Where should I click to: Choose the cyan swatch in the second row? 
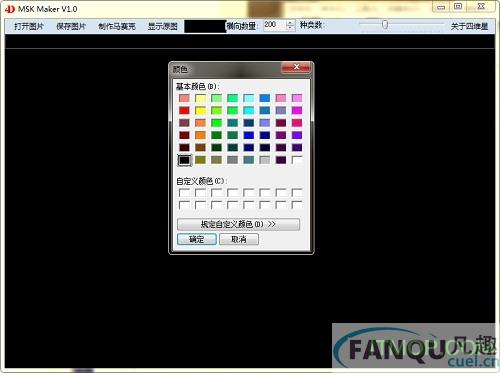249,110
